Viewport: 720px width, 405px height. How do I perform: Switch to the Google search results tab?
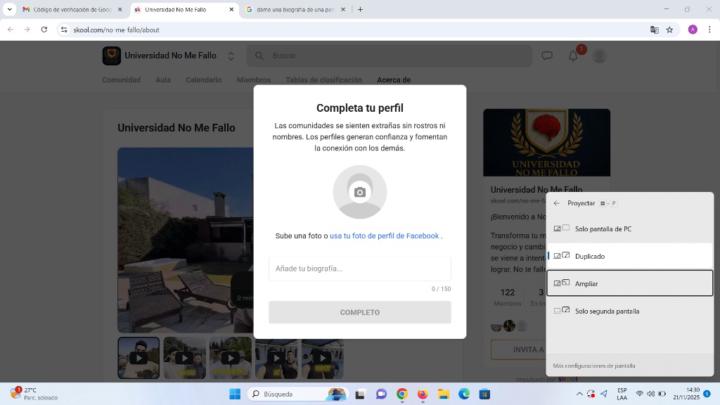pos(294,9)
